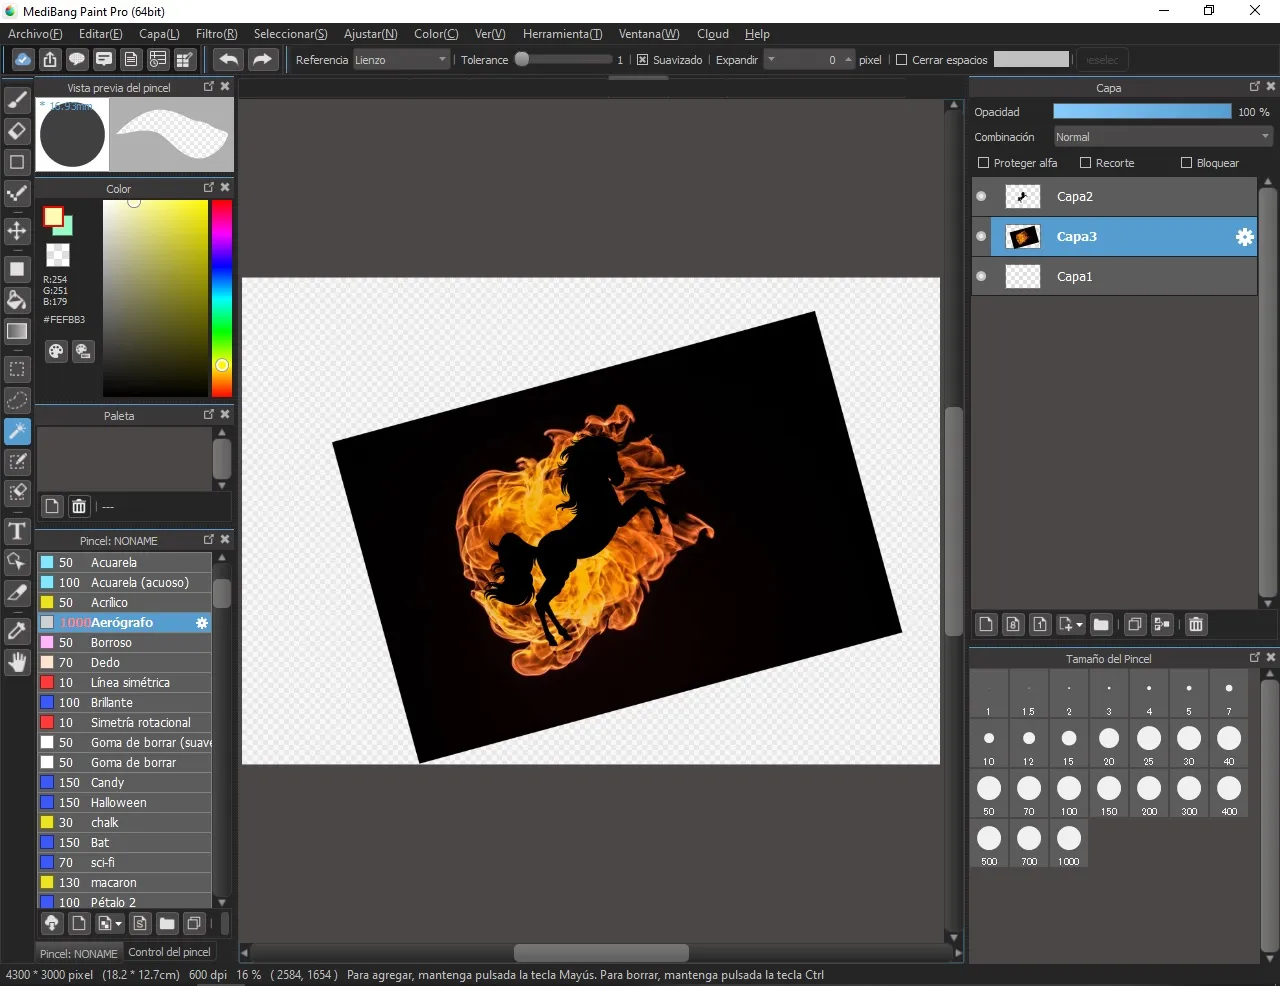
Task: Open the Combinación Normal dropdown
Action: point(1163,137)
